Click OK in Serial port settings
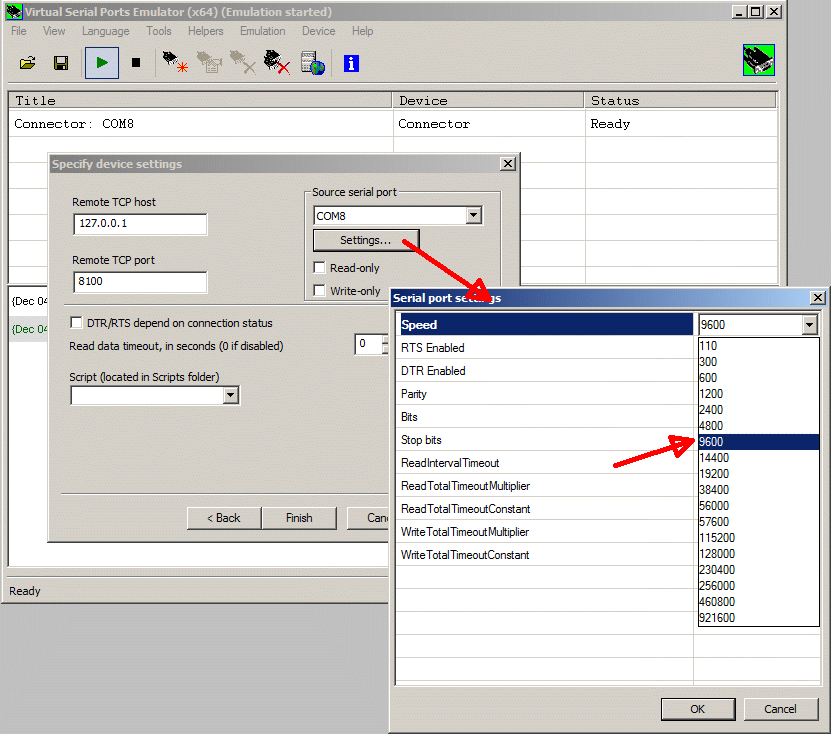The height and width of the screenshot is (734, 831). [x=697, y=709]
